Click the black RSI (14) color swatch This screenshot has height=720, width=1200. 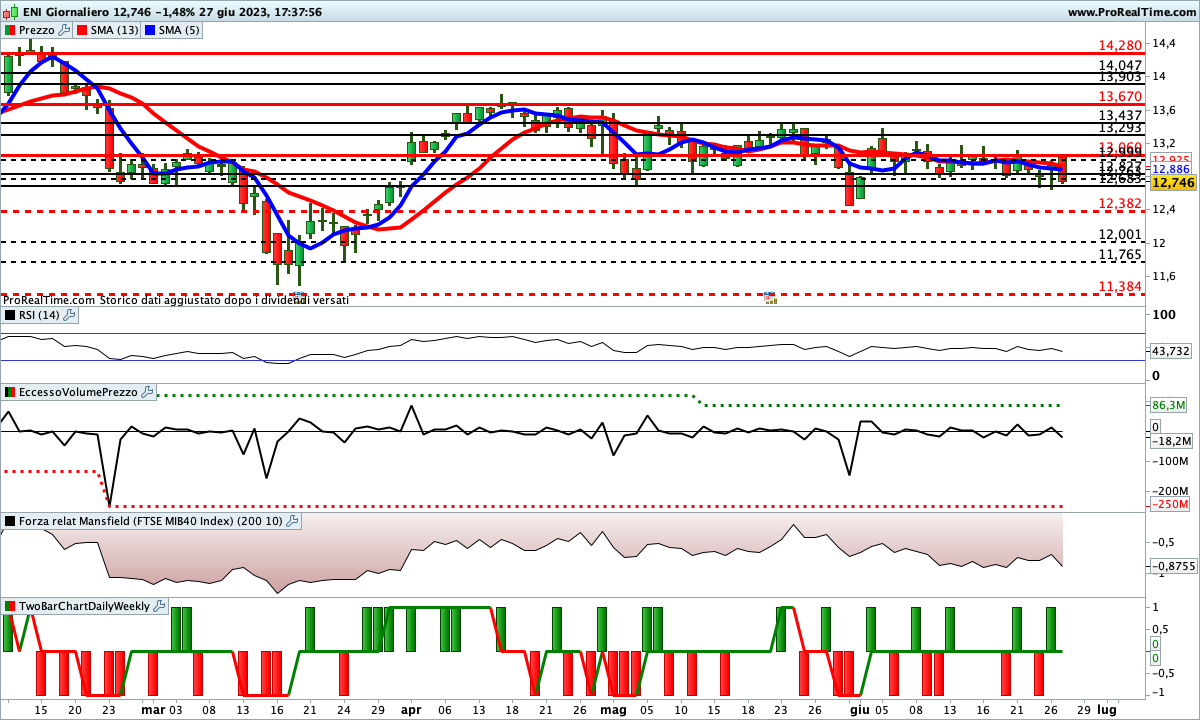pyautogui.click(x=11, y=315)
